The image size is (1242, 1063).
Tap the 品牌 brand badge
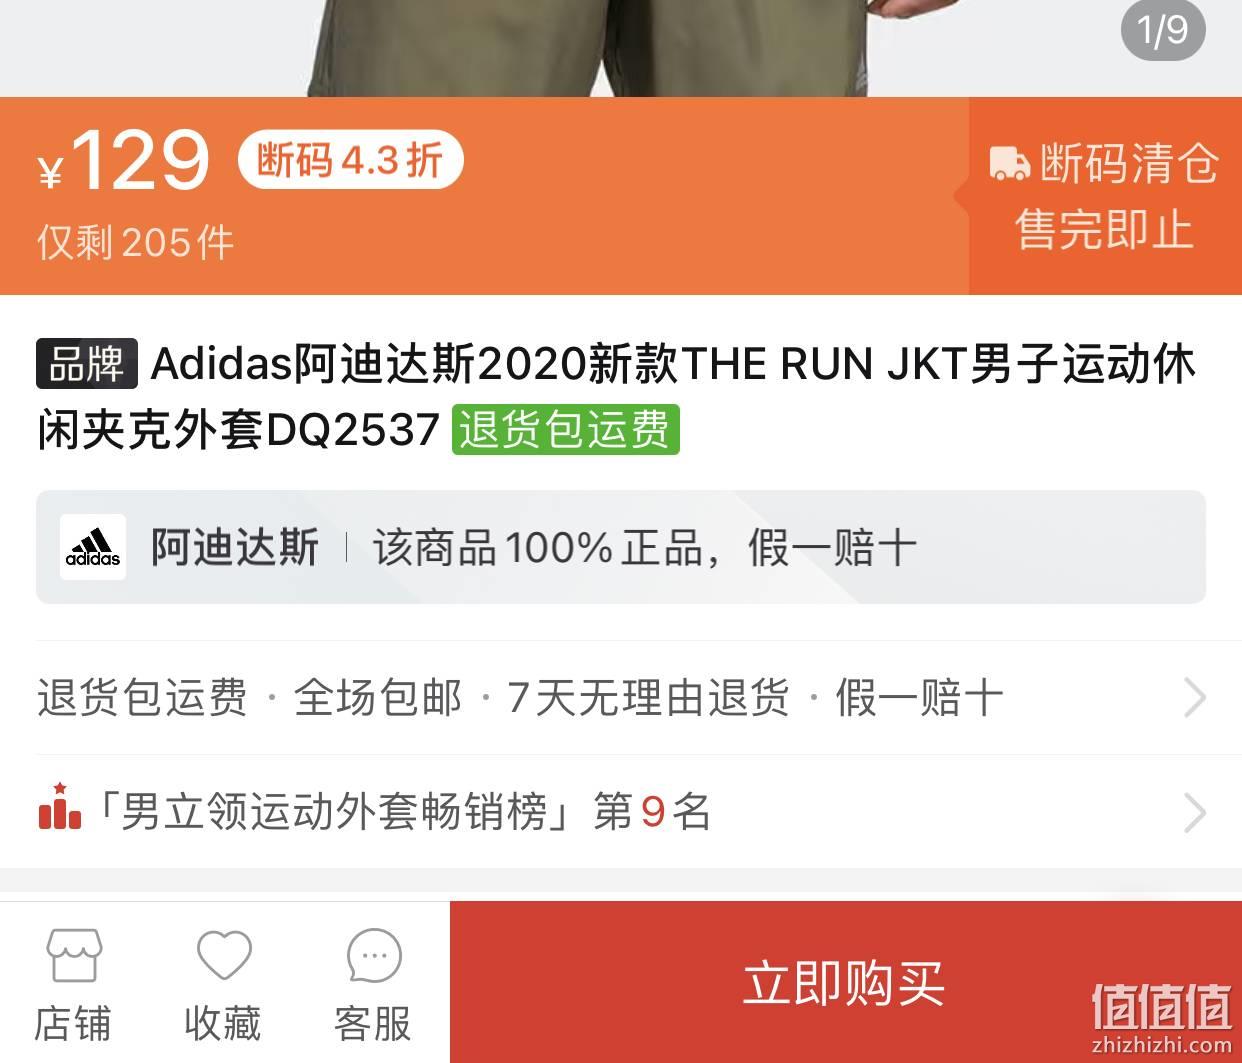[87, 364]
